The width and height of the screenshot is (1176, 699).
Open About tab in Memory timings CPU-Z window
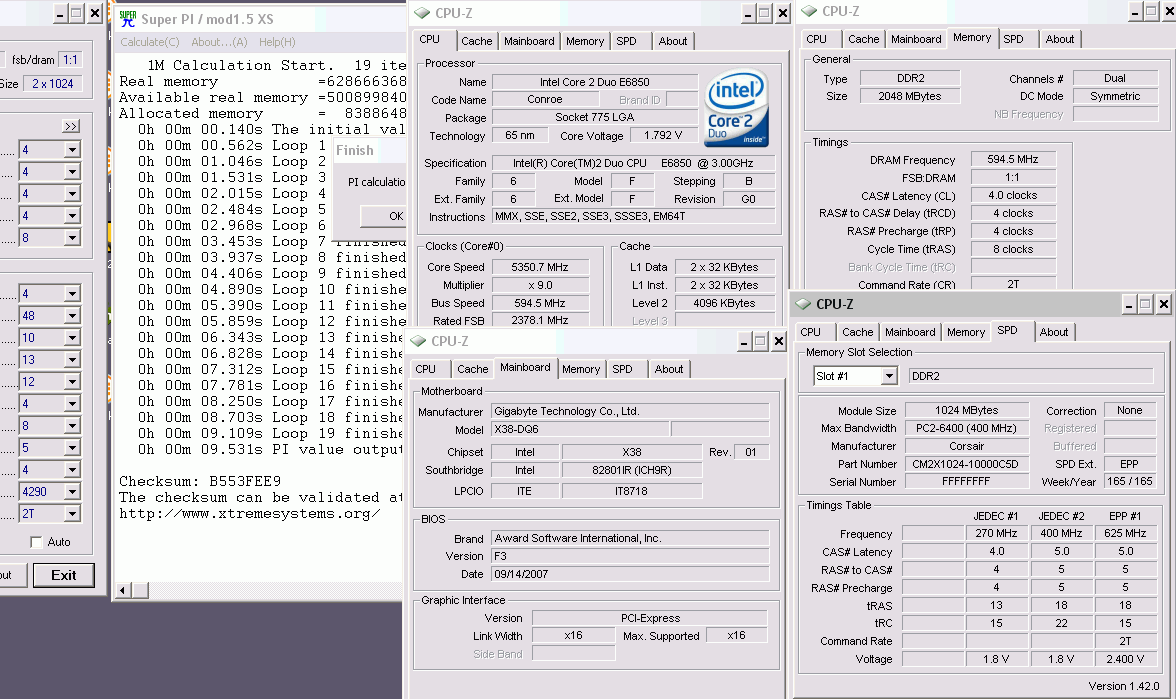(1060, 39)
